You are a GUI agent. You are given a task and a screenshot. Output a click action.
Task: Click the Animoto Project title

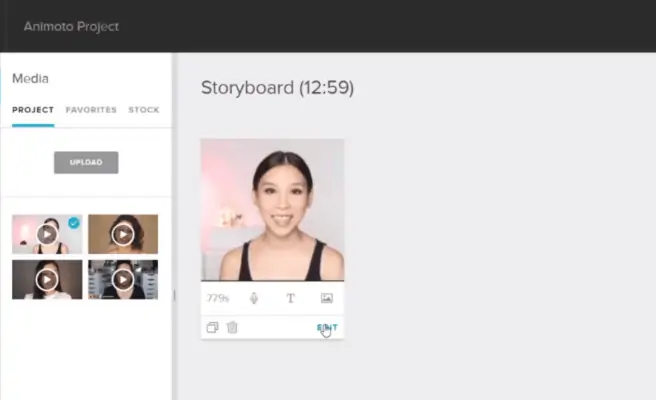(71, 26)
